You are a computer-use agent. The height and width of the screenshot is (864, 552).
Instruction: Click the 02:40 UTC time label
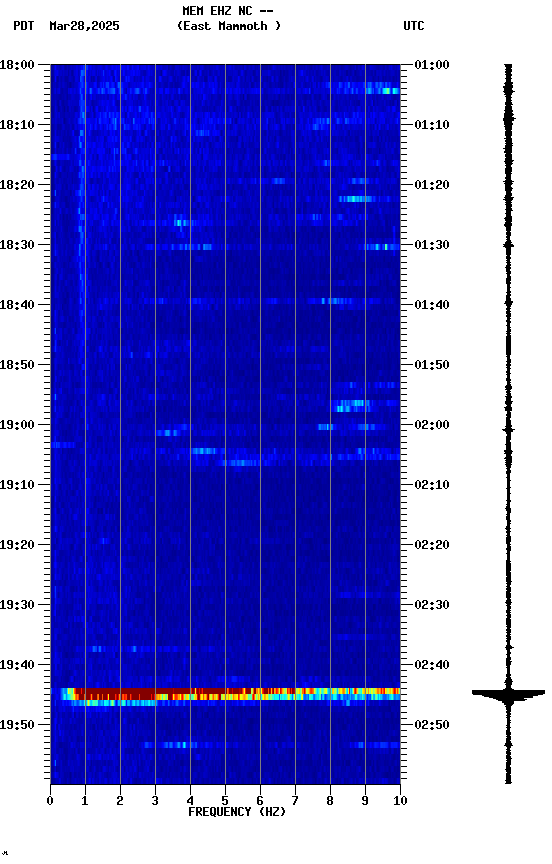[x=432, y=665]
